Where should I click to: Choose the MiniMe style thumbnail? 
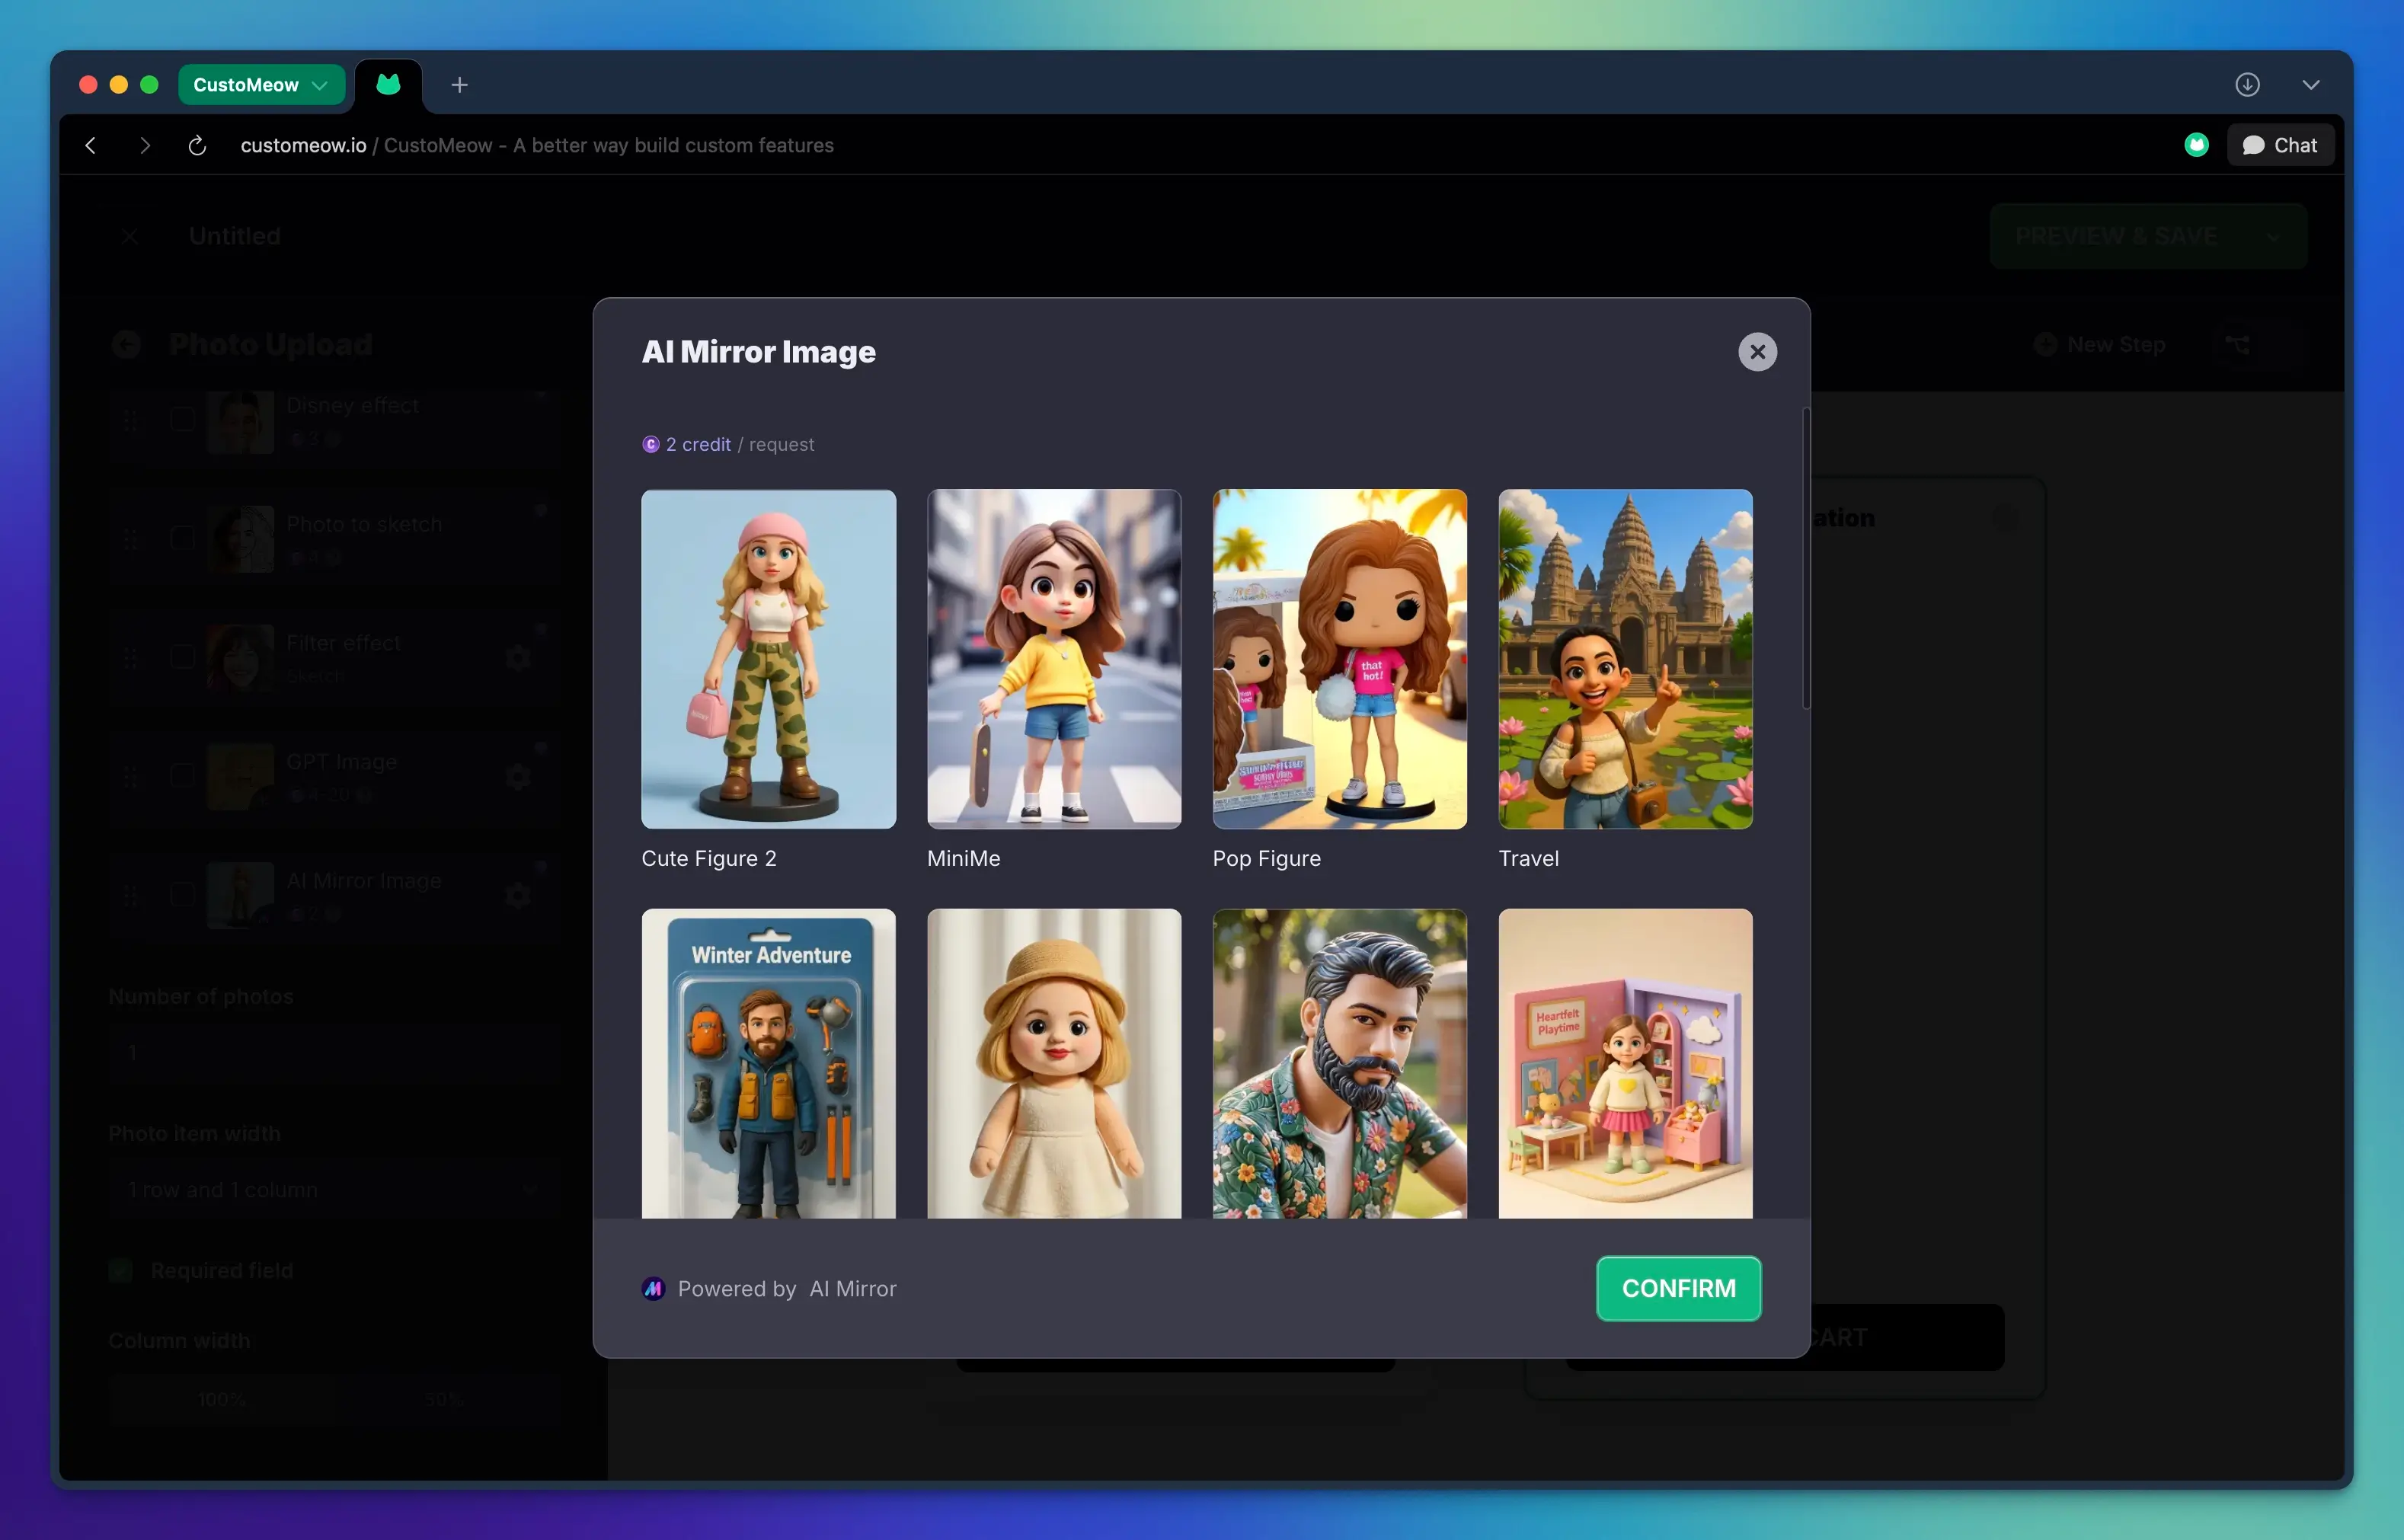[x=1054, y=659]
